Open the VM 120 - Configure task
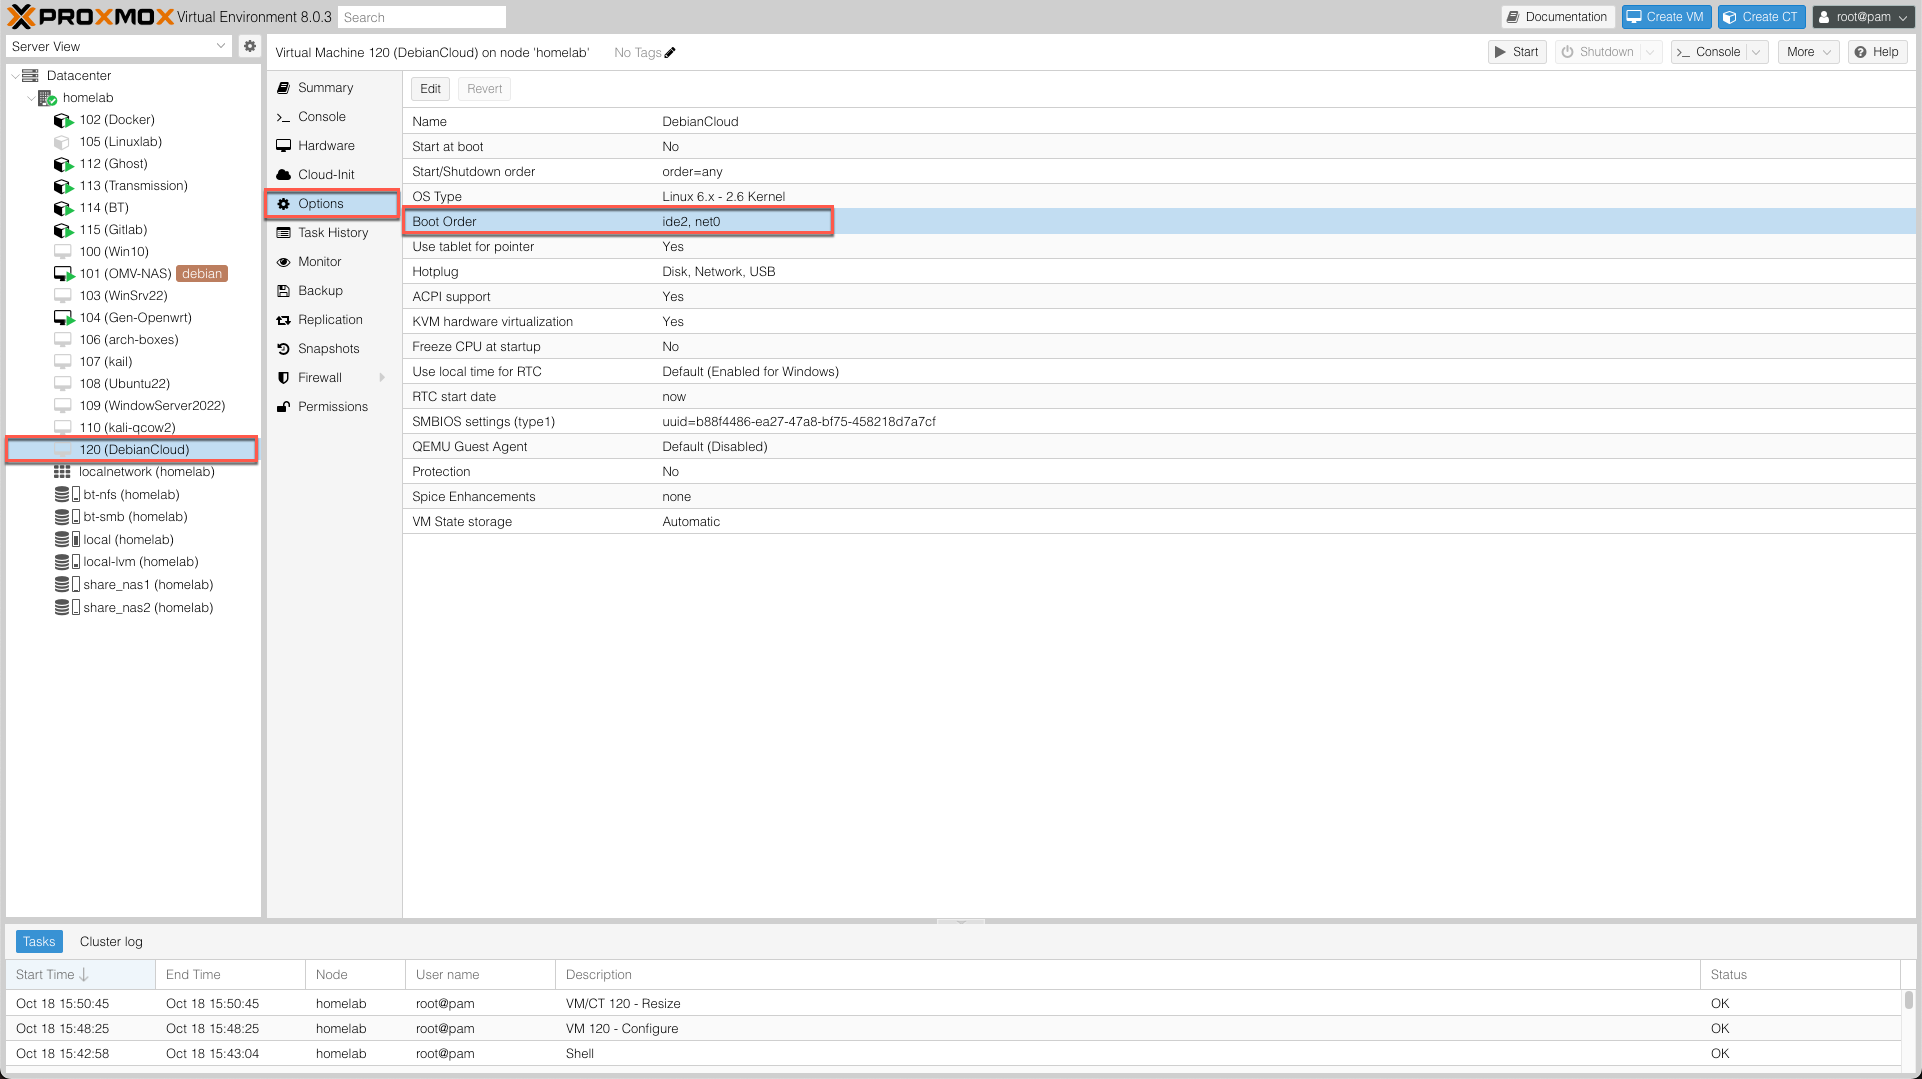 [x=953, y=1029]
